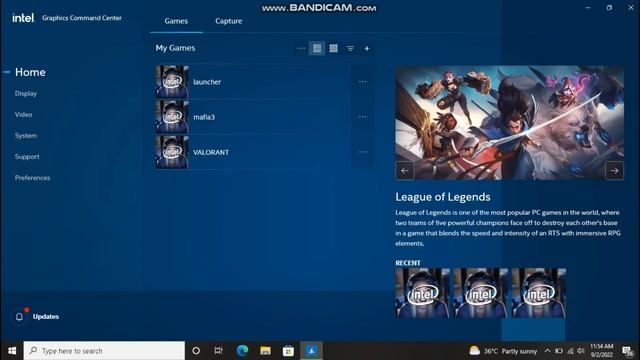
Task: Click the League of Legends banner image
Action: 509,123
